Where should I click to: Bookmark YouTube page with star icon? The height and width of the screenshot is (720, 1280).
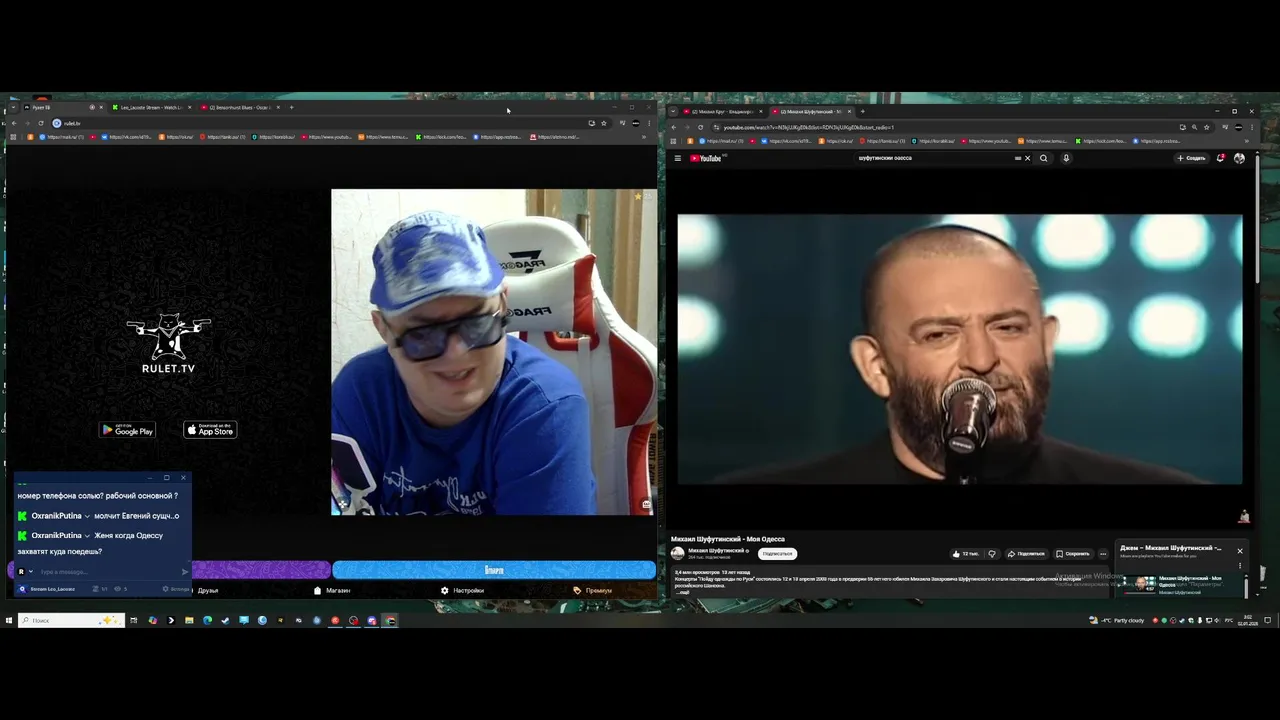1207,127
